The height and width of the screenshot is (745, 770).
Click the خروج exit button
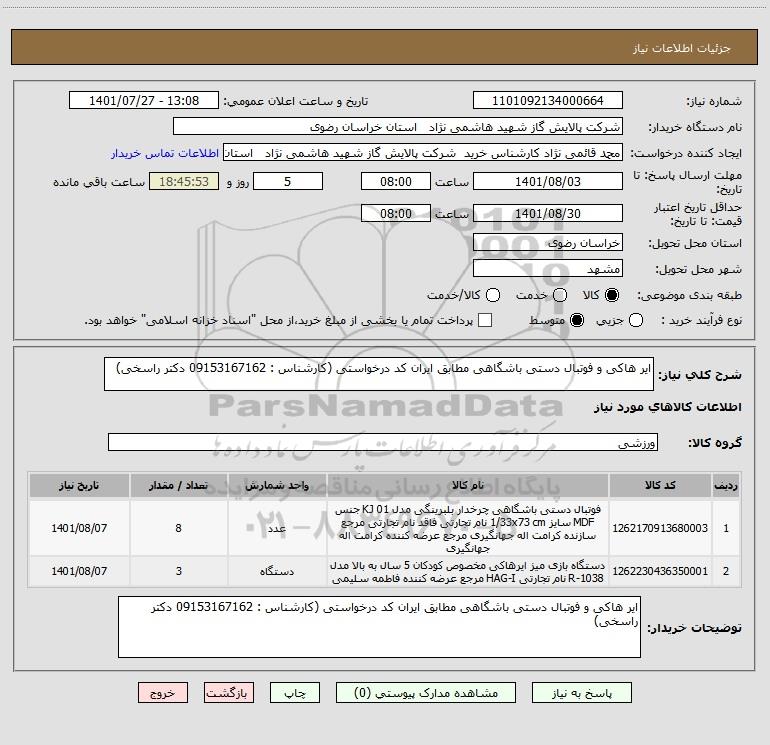pos(163,692)
